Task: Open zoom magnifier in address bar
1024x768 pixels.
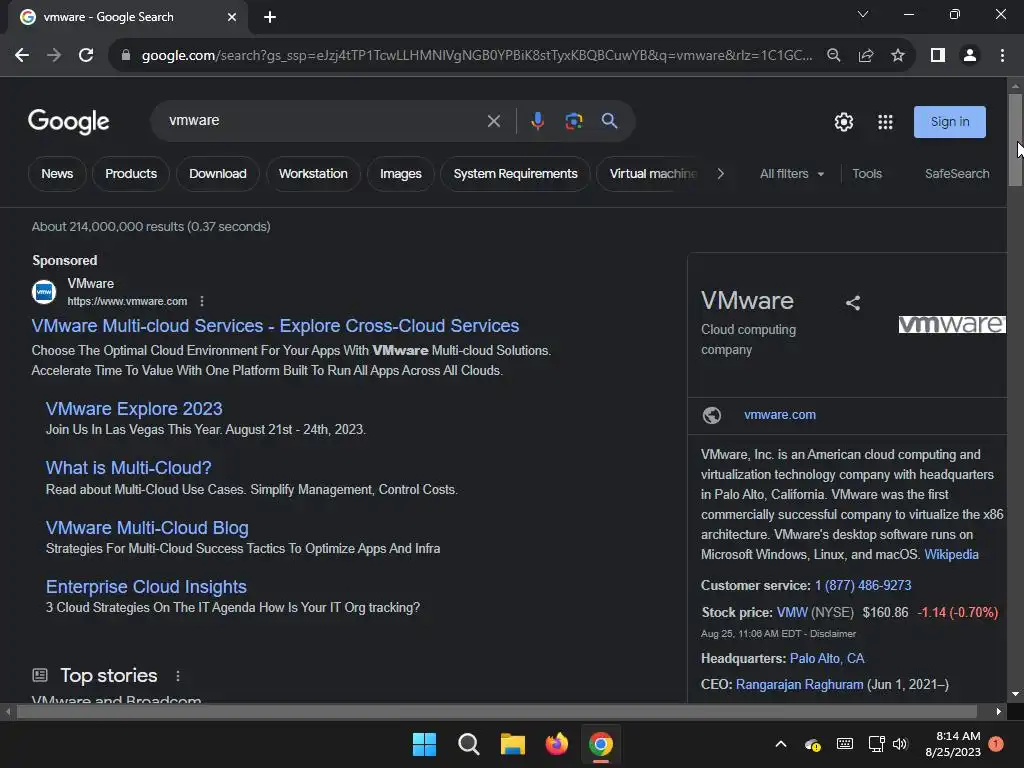Action: click(x=833, y=56)
